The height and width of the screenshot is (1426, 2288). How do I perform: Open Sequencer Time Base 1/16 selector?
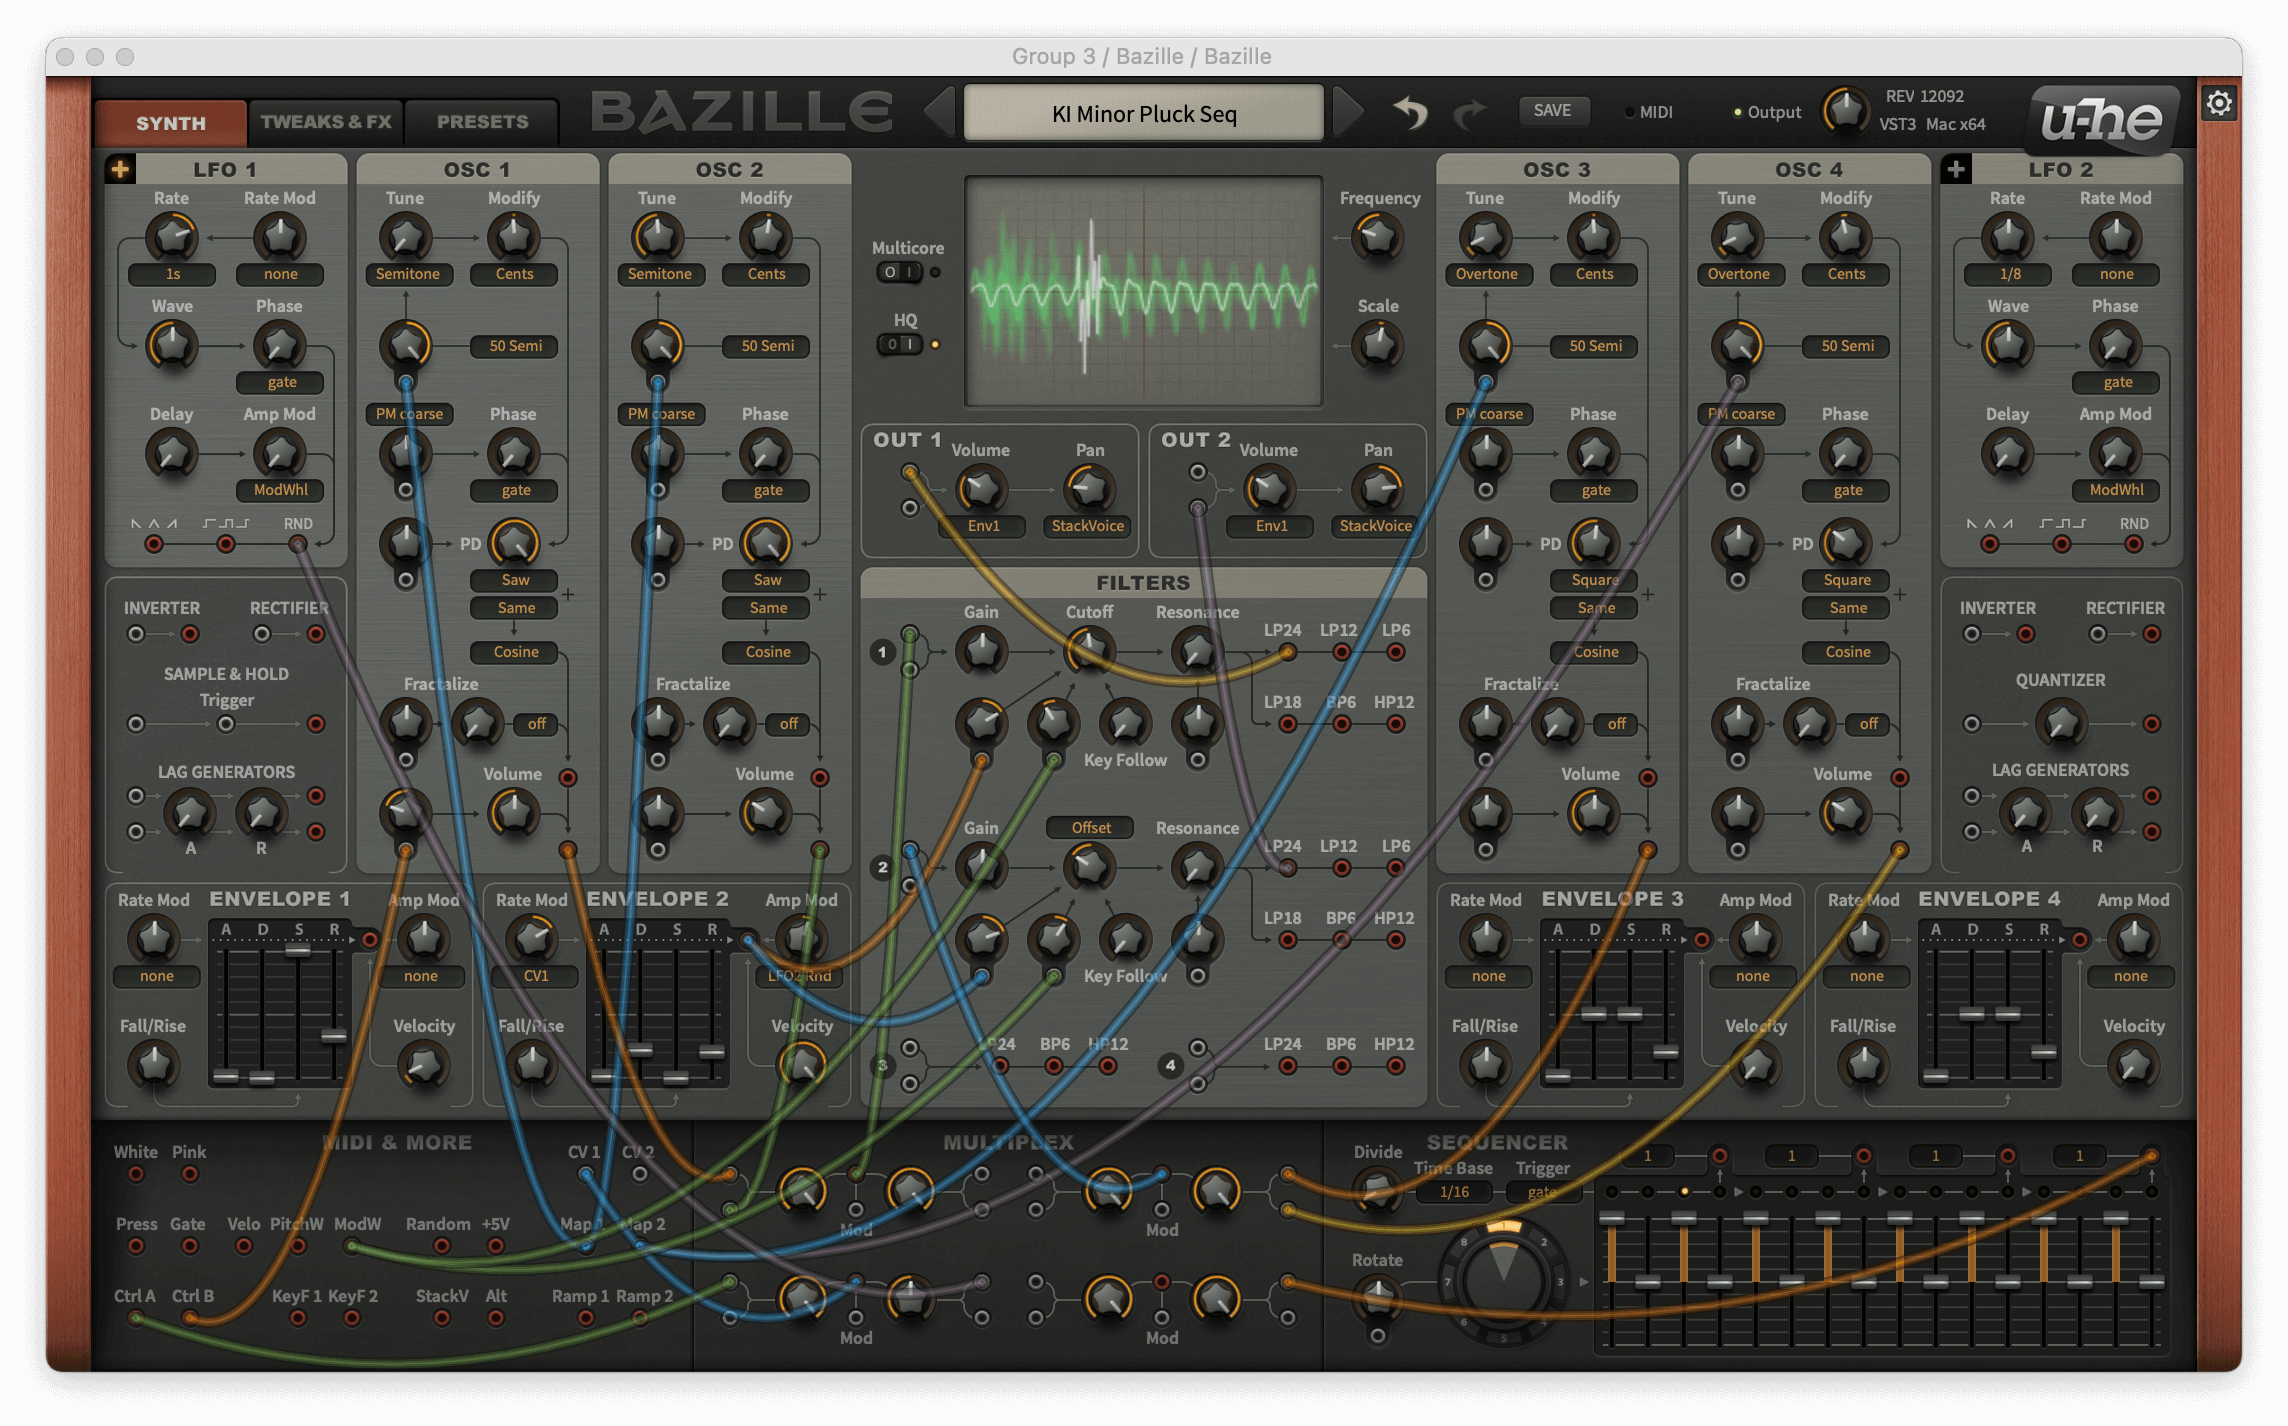[x=1454, y=1192]
